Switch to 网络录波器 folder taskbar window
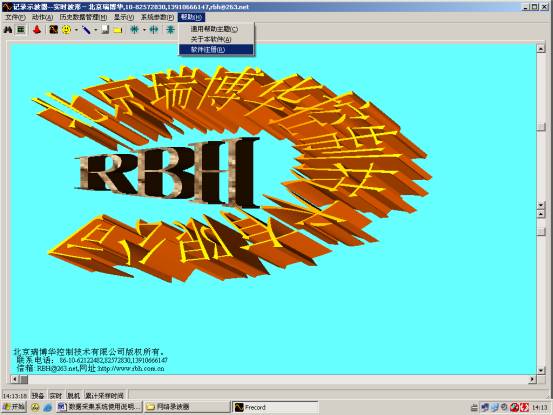 [188, 407]
